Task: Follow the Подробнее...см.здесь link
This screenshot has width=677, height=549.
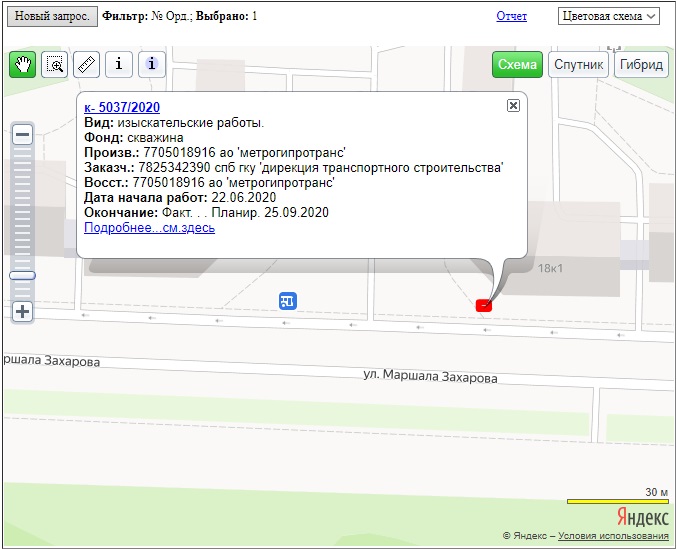Action: coord(149,227)
